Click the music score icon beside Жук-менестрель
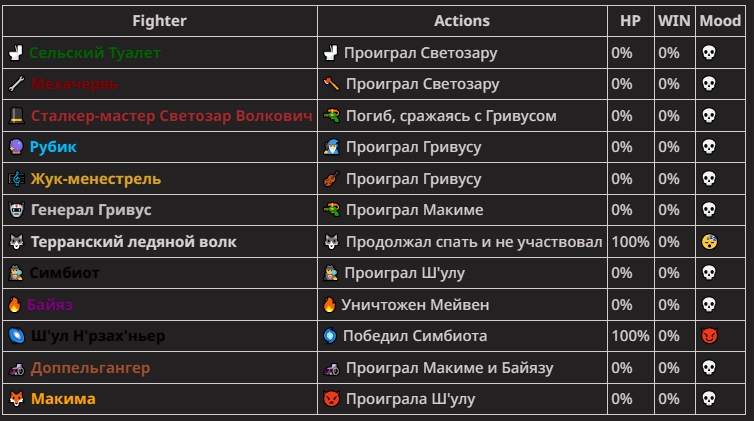Screen dimensions: 754x421 (x=16, y=178)
